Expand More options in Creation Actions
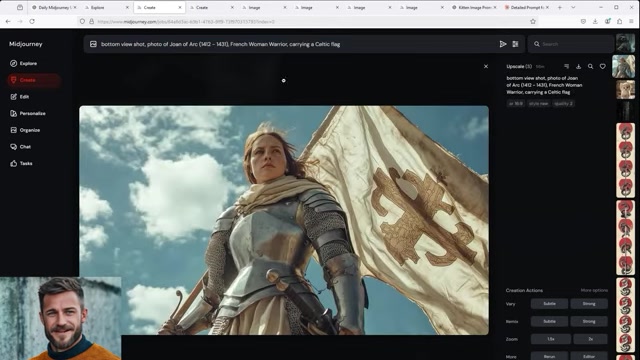Screen dimensions: 640x360 (x=594, y=290)
